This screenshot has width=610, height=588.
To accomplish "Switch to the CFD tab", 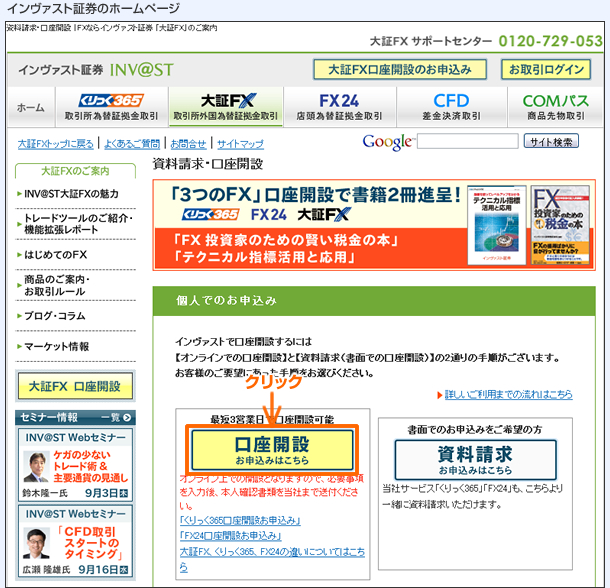I will click(452, 107).
